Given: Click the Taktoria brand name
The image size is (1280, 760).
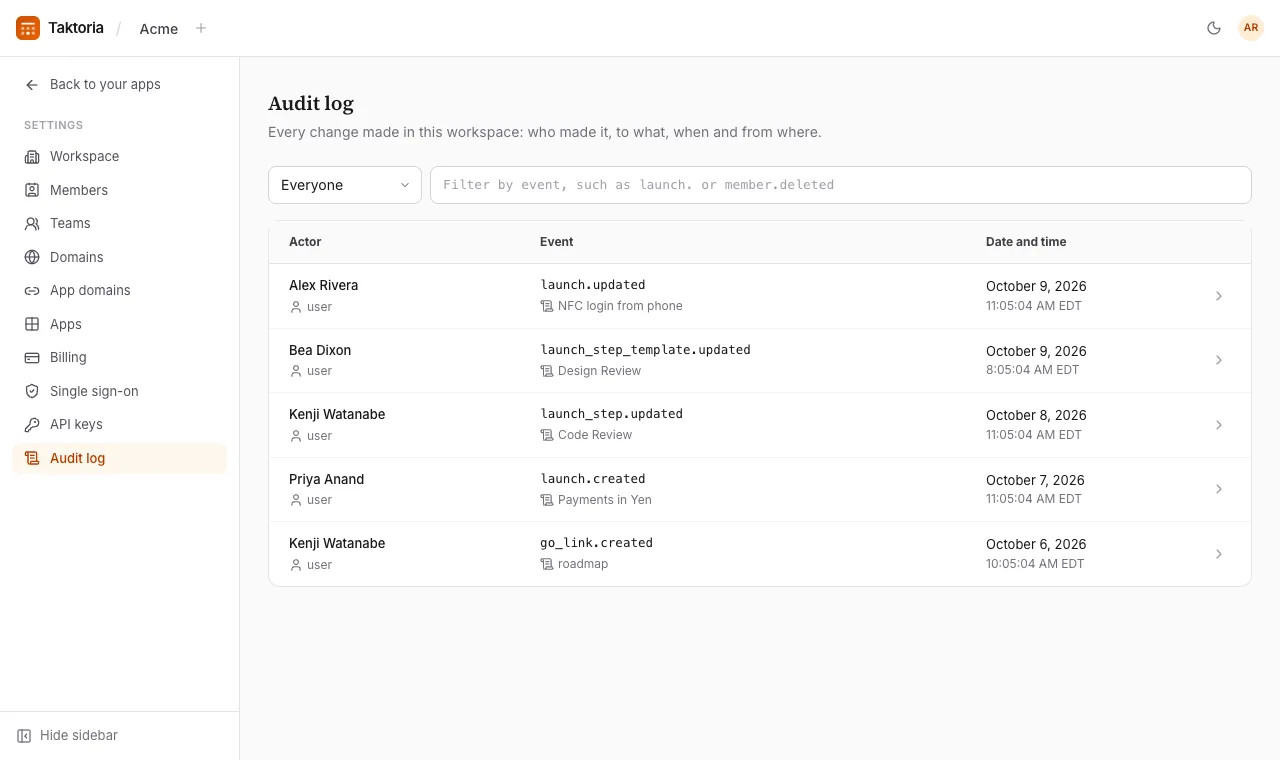Looking at the screenshot, I should 76,28.
